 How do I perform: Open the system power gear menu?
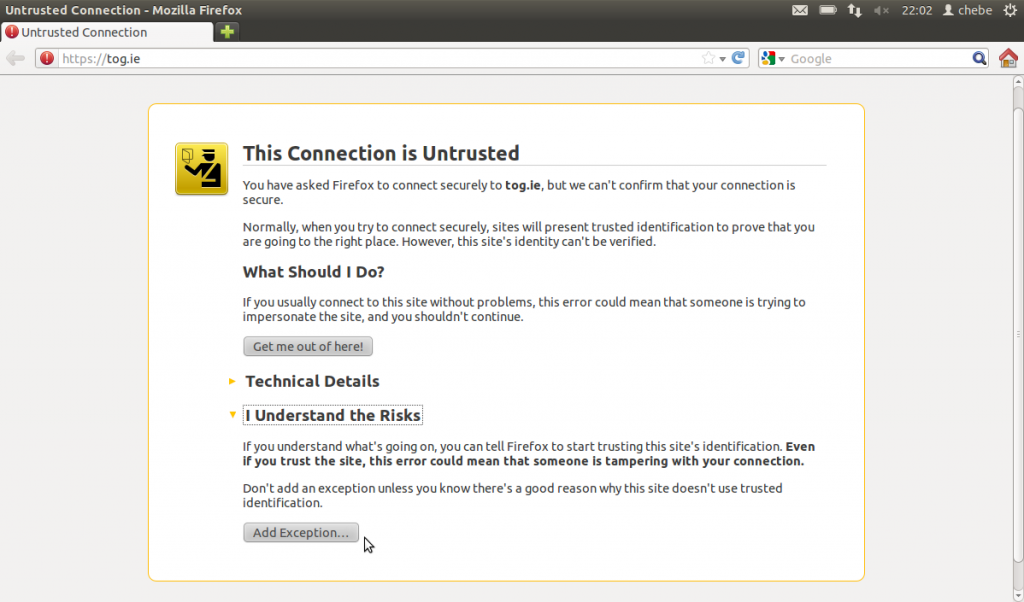pos(1010,10)
